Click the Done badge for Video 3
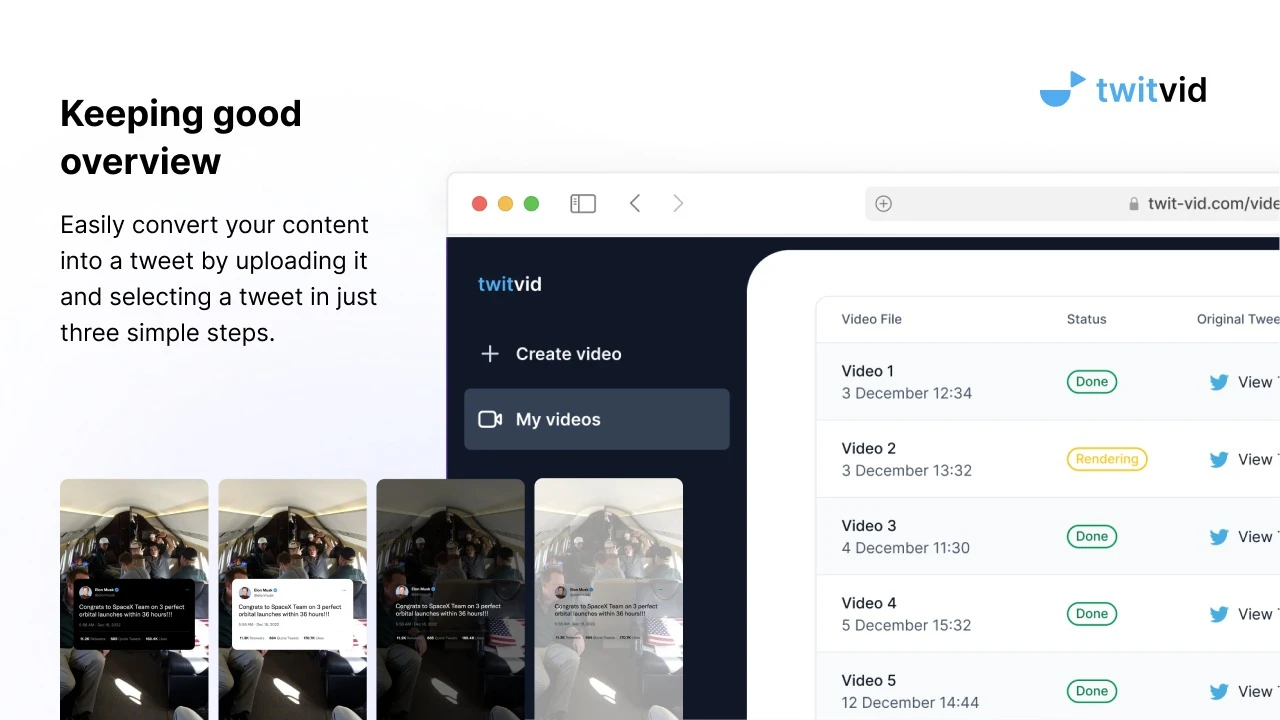Screen dimensions: 1280x720 coord(1092,537)
